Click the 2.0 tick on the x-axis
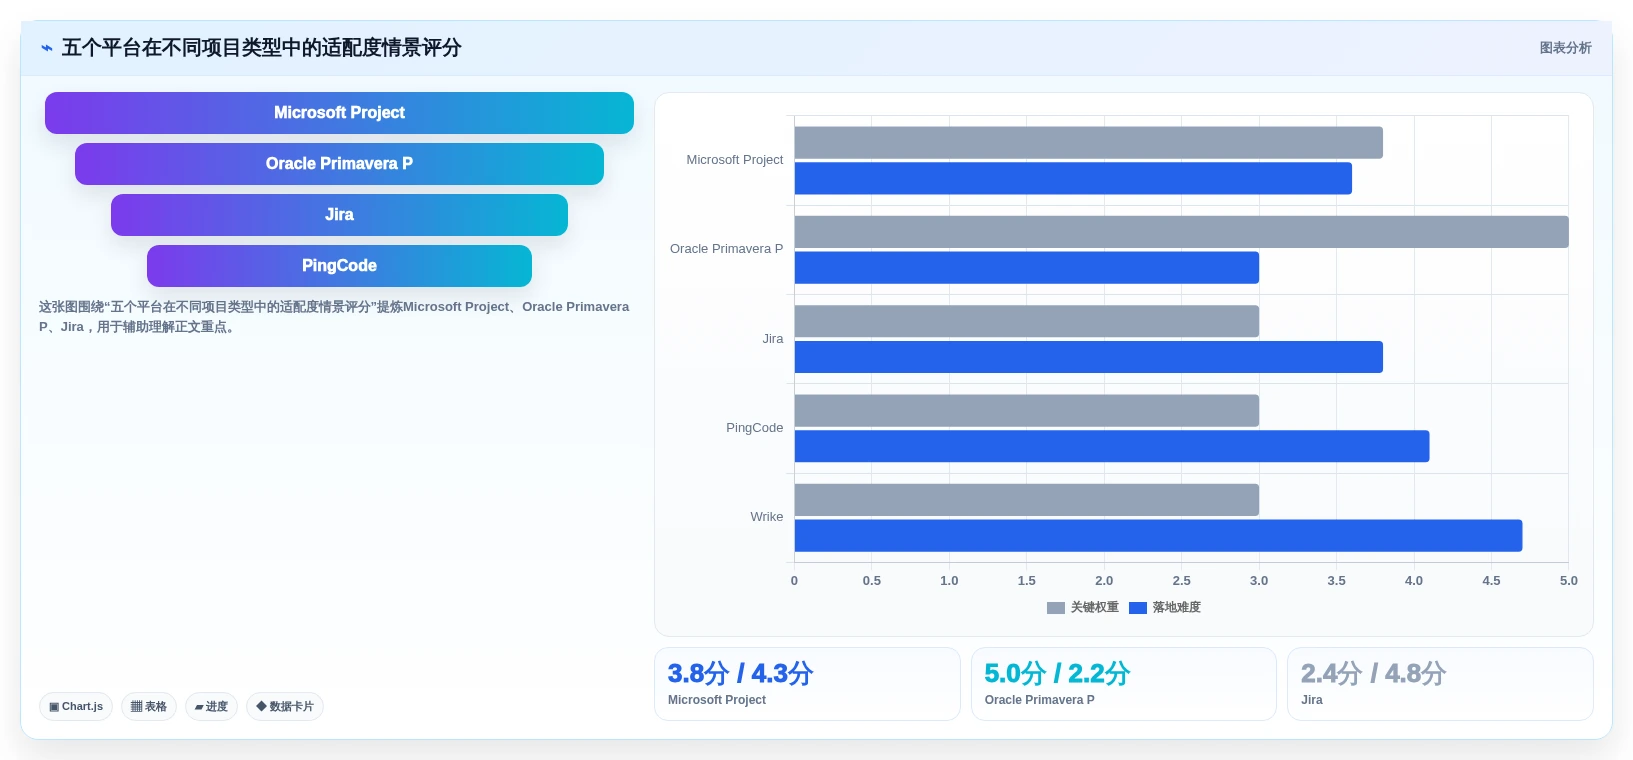 pyautogui.click(x=1104, y=581)
